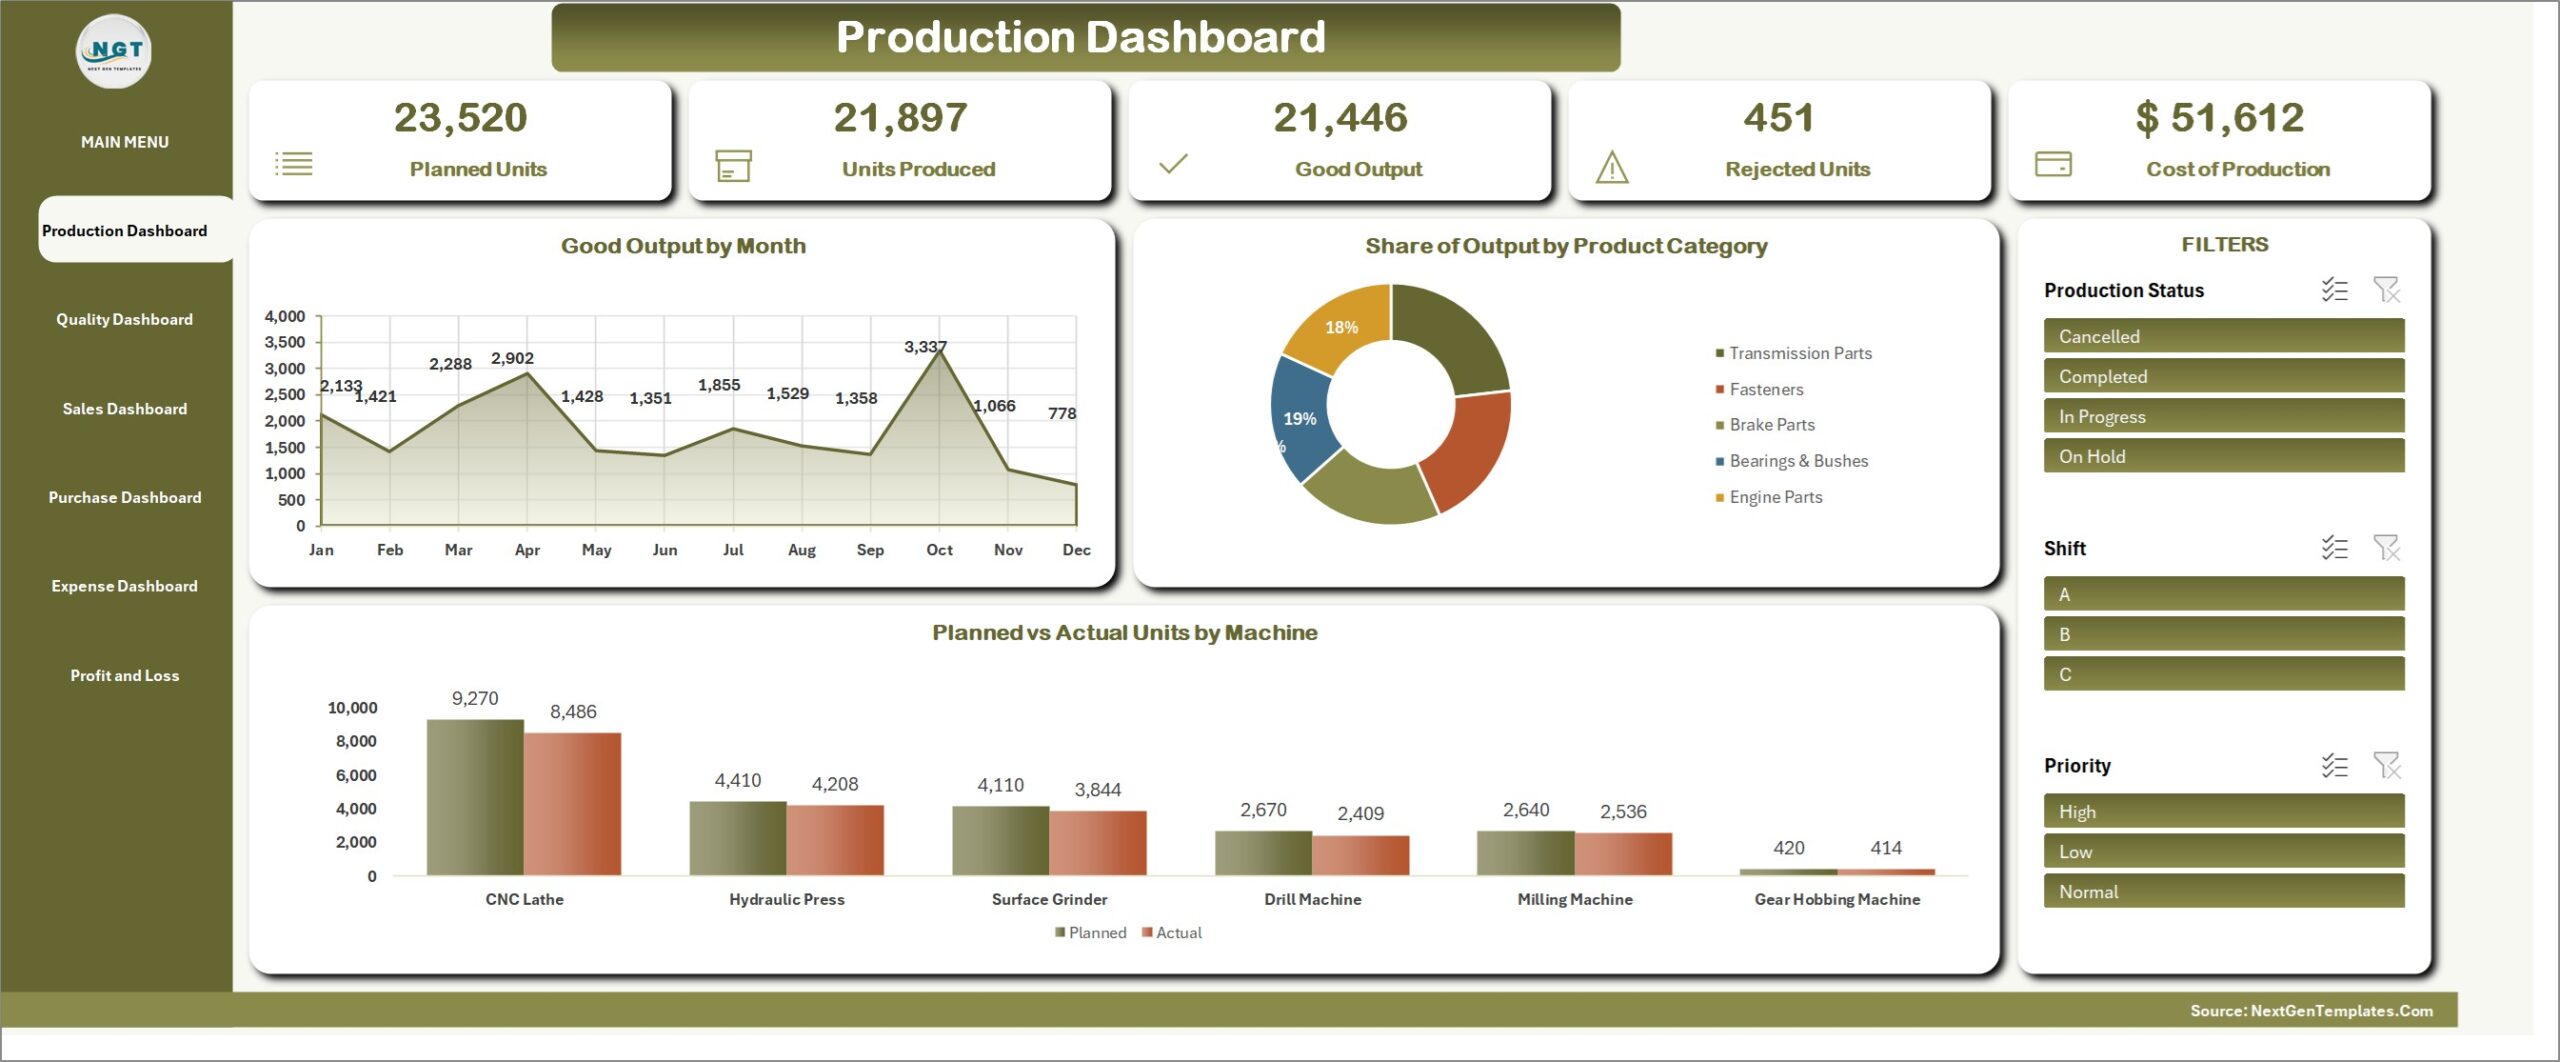Filter Production Status by Cancelled
Viewport: 2560px width, 1062px height.
tap(2224, 336)
